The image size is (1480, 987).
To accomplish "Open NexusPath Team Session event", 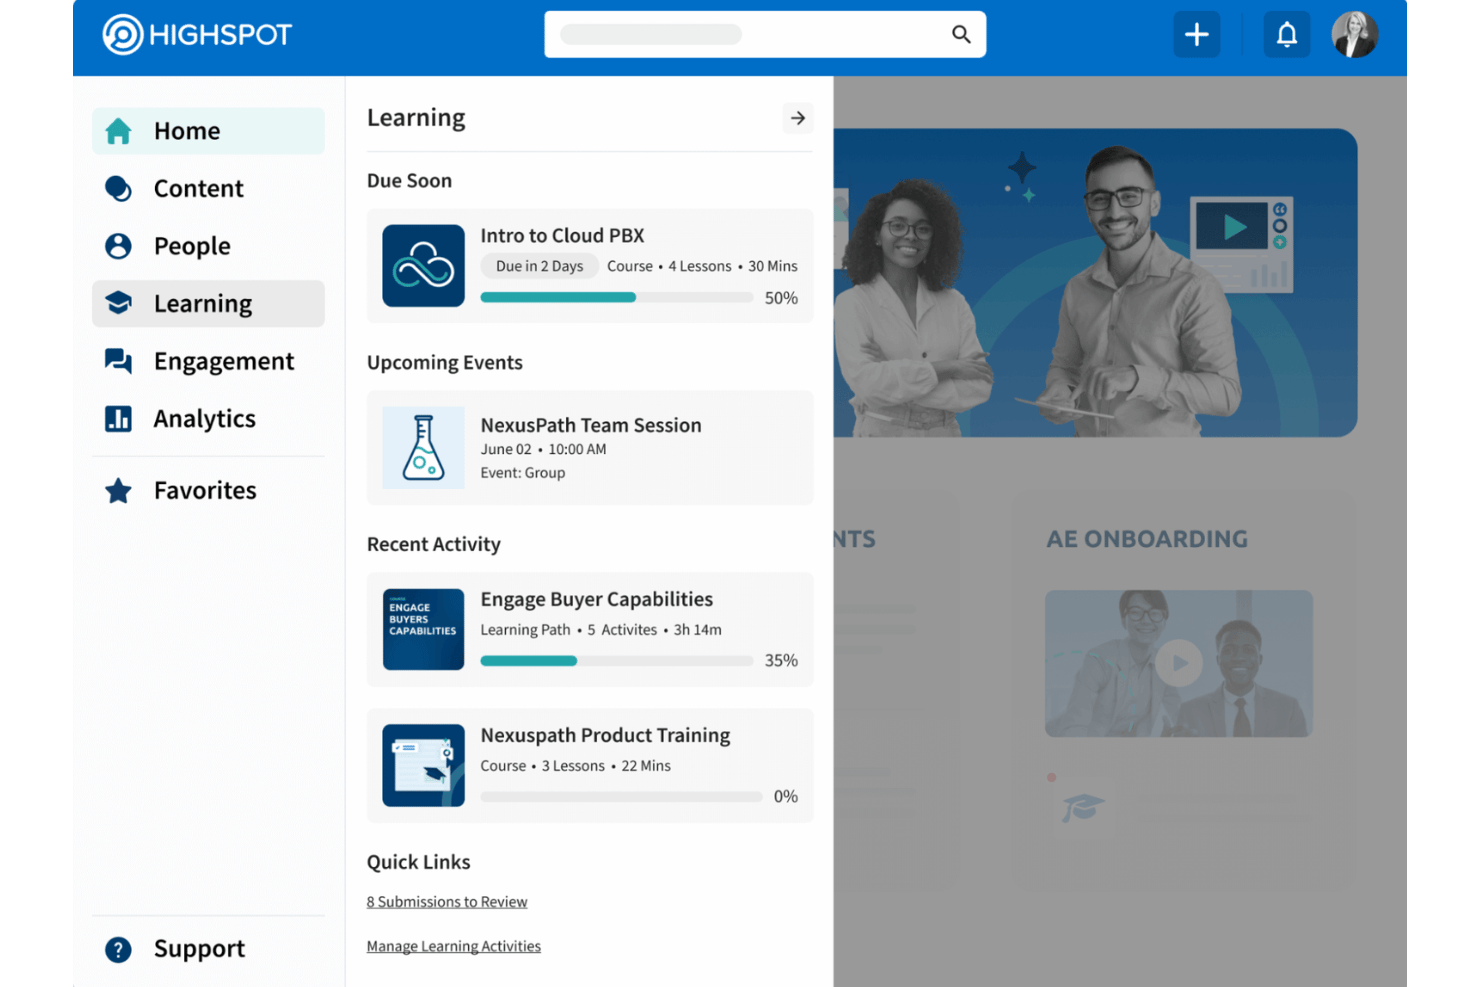I will click(590, 447).
